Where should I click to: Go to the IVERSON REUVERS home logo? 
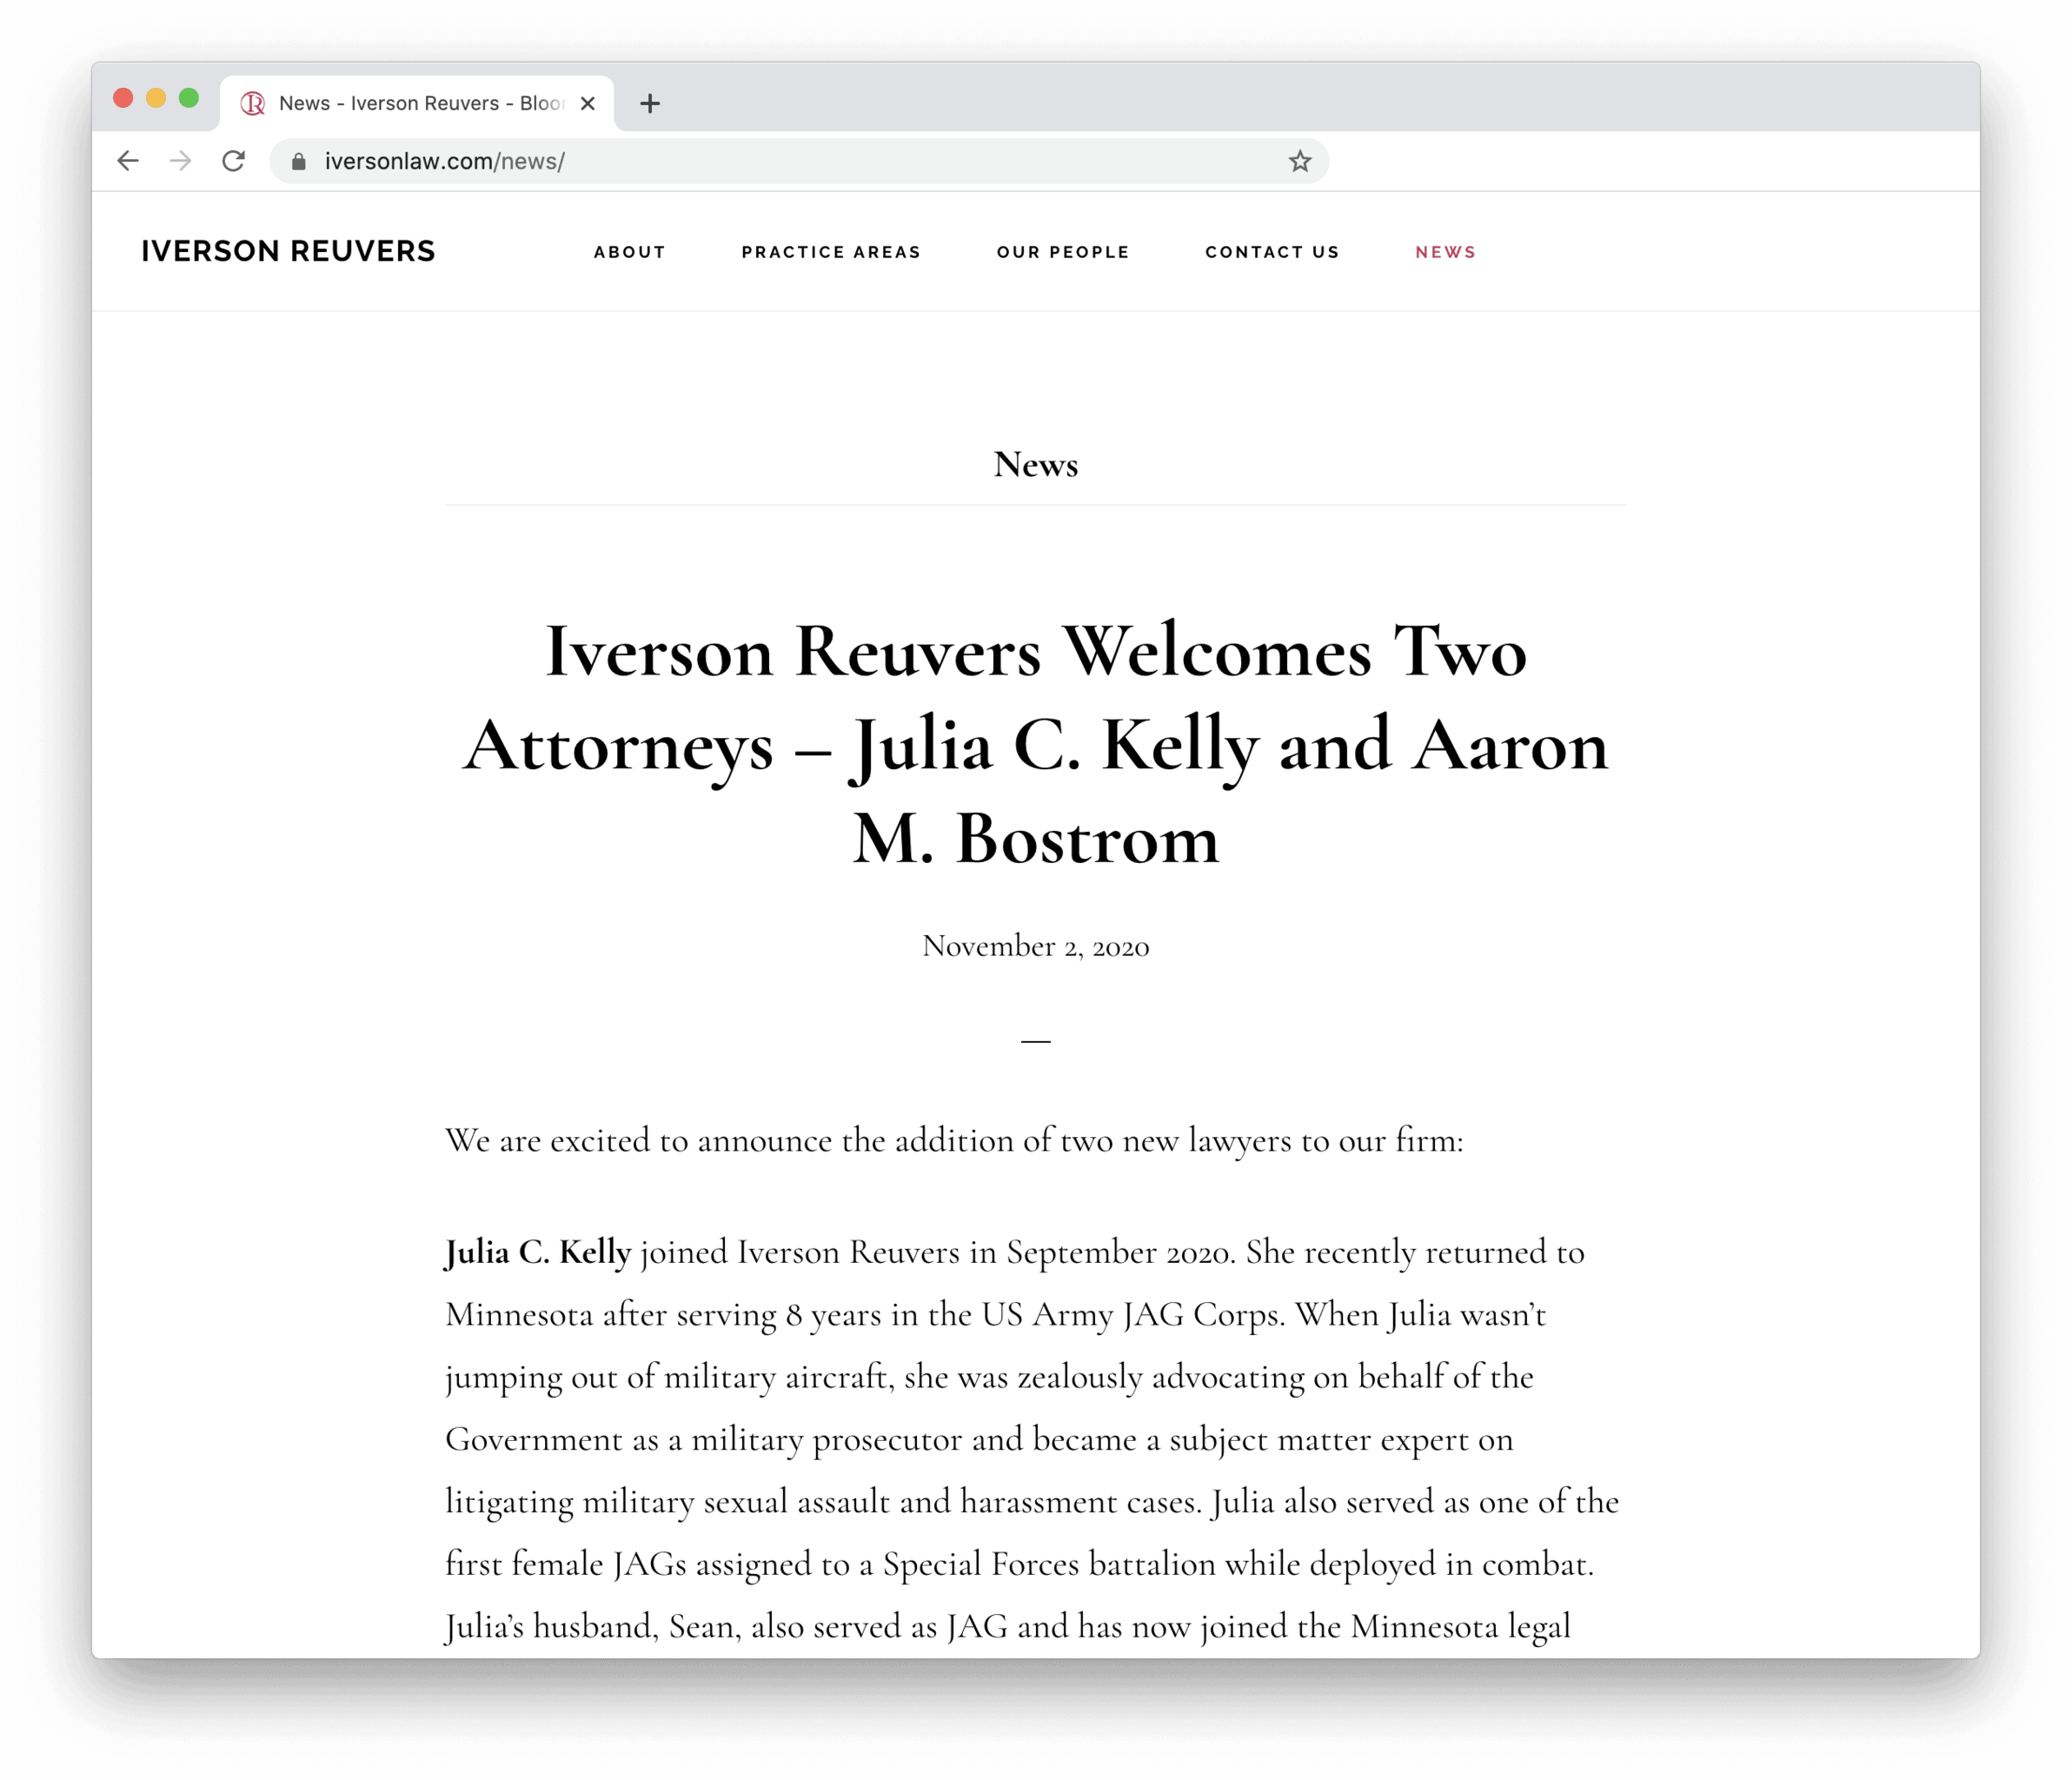288,251
